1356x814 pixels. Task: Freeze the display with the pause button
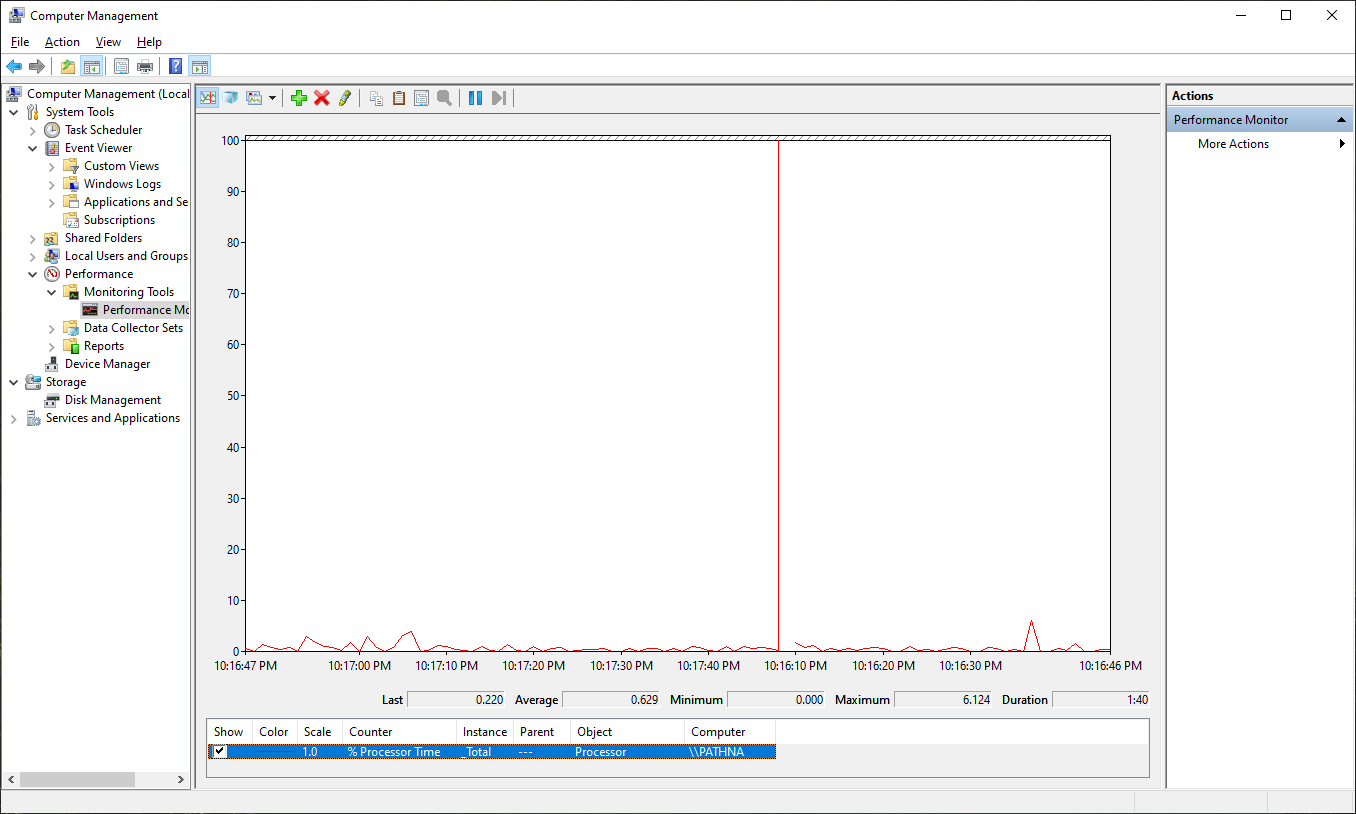click(475, 98)
